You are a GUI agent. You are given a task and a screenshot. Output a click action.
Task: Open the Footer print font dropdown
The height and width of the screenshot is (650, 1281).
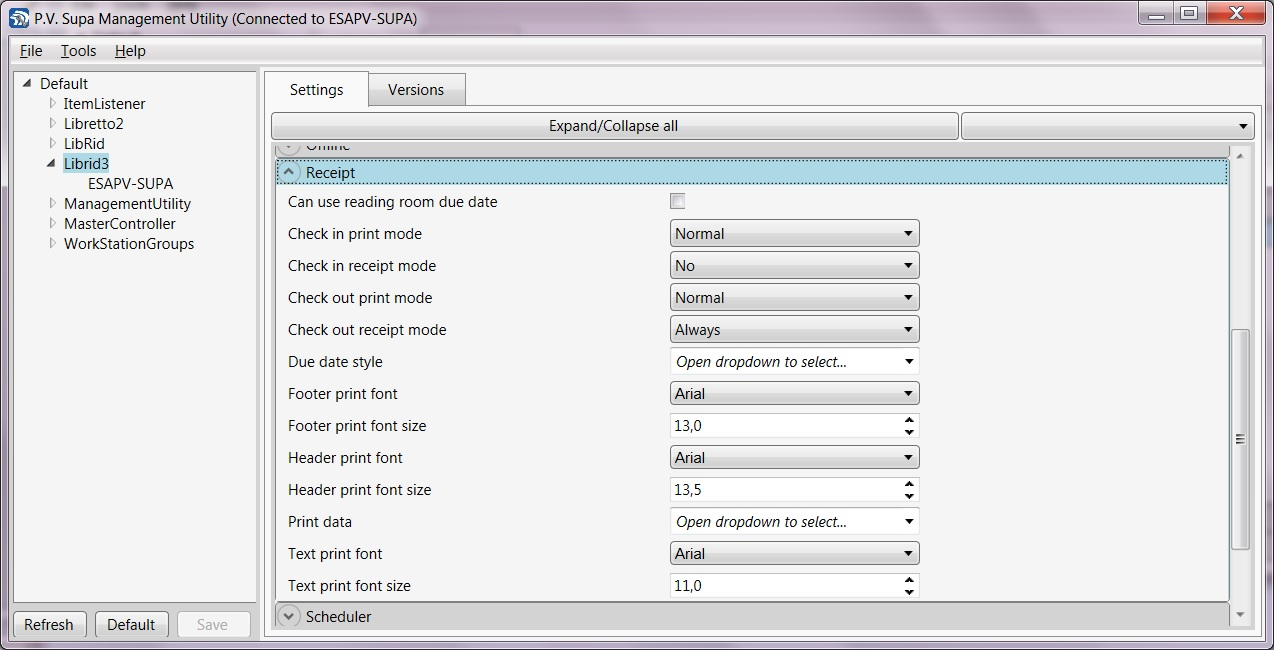tap(794, 394)
